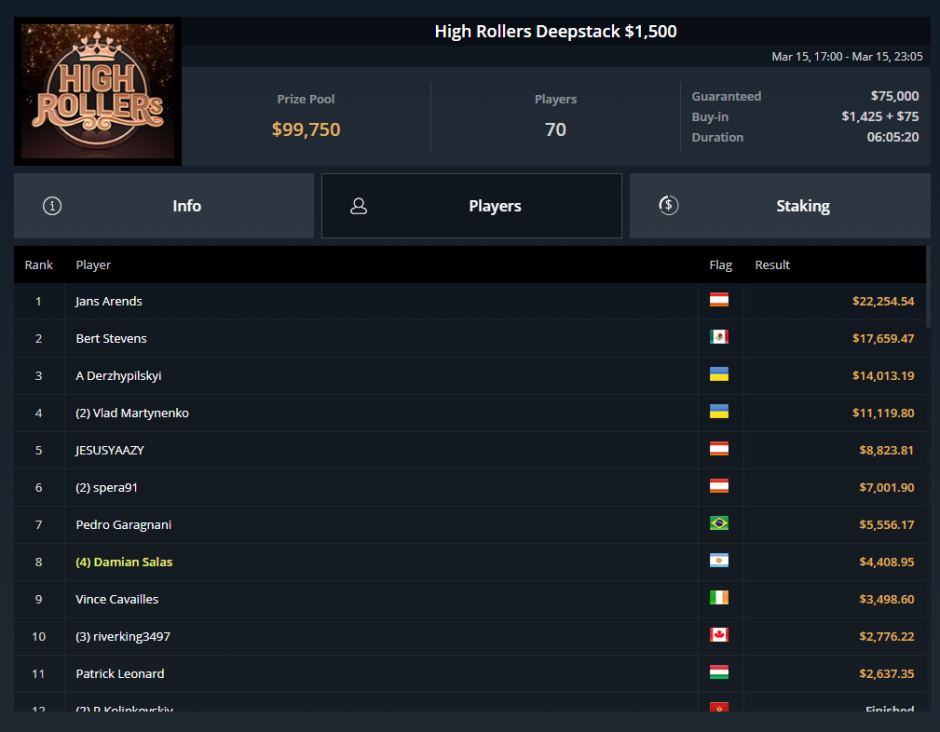Click the $4,408.95 result
This screenshot has height=732, width=940.
(886, 562)
